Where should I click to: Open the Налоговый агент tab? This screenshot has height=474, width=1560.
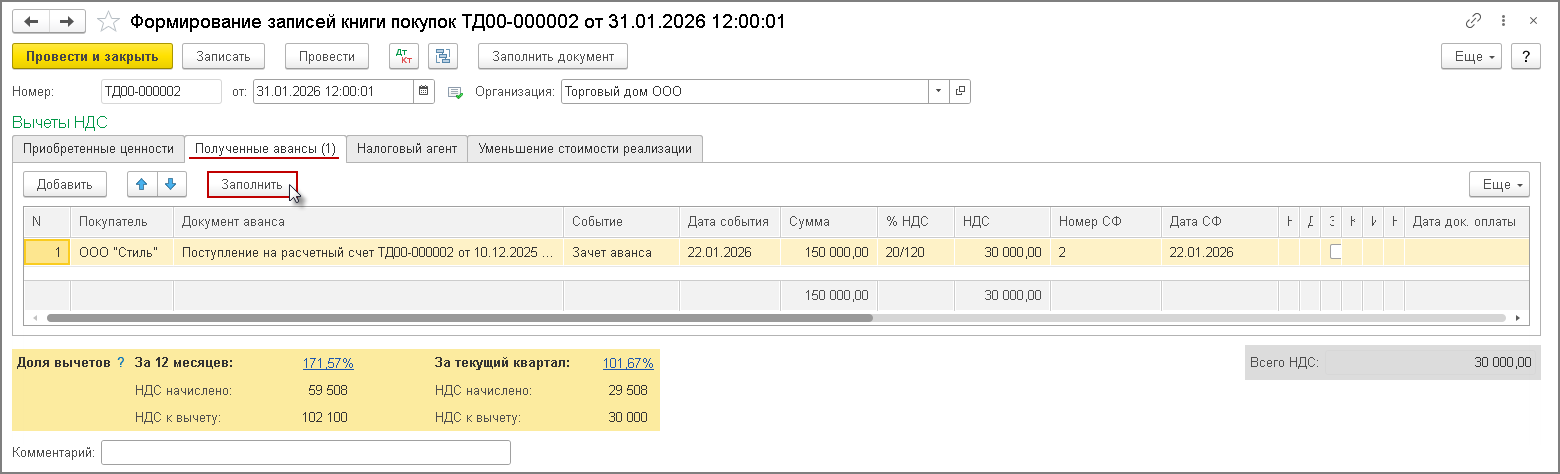[407, 148]
